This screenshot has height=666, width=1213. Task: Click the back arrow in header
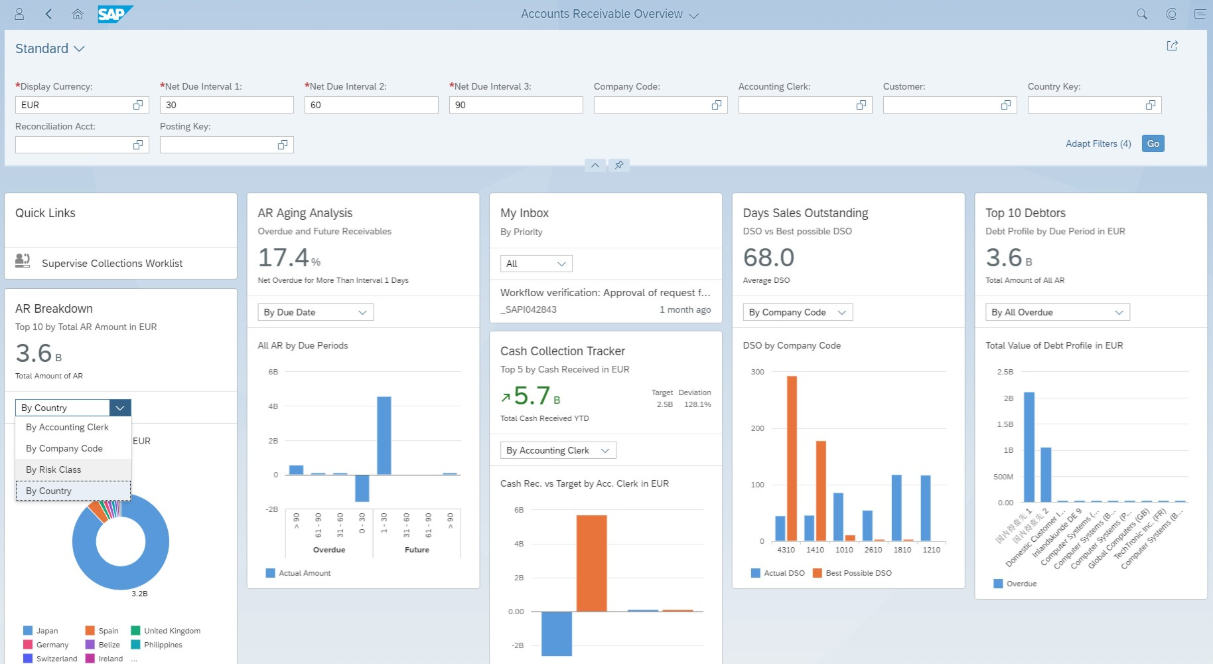[x=49, y=14]
